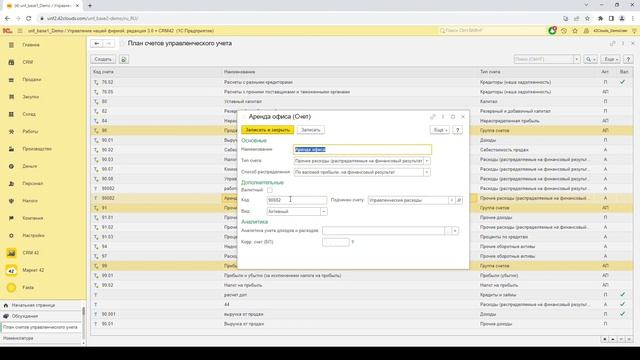
Task: Open the Склад section
Action: (29, 114)
